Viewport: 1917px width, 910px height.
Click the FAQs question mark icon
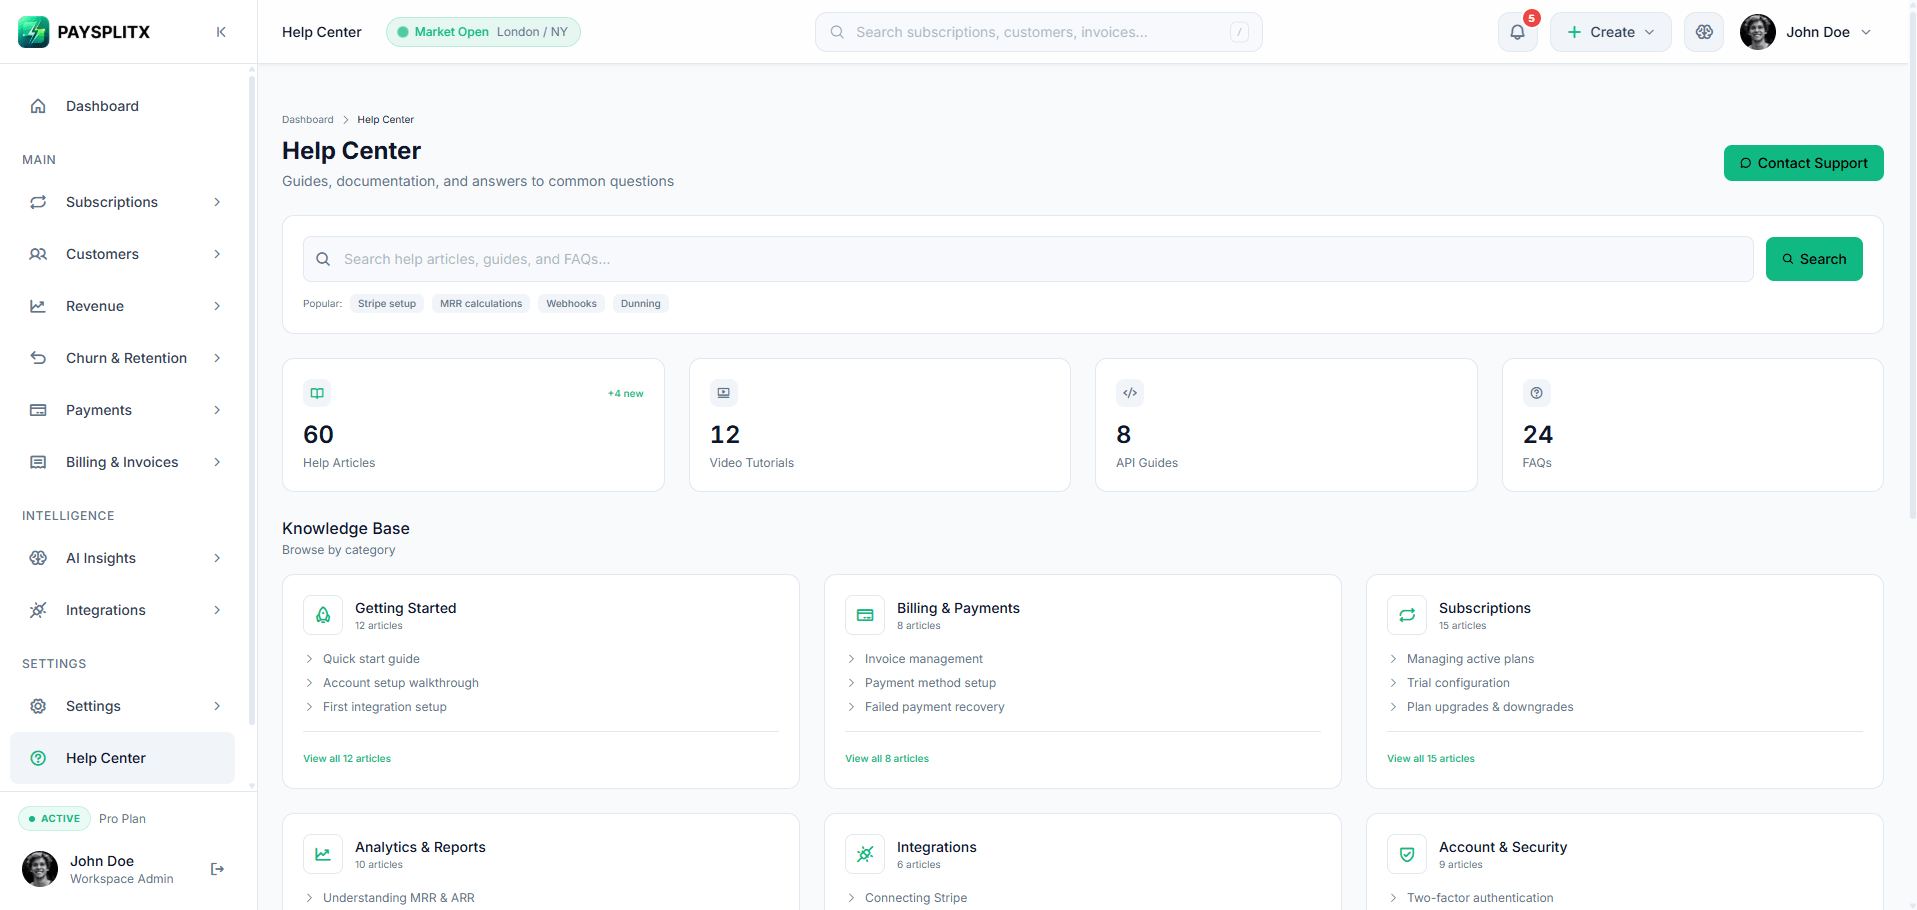(1537, 393)
